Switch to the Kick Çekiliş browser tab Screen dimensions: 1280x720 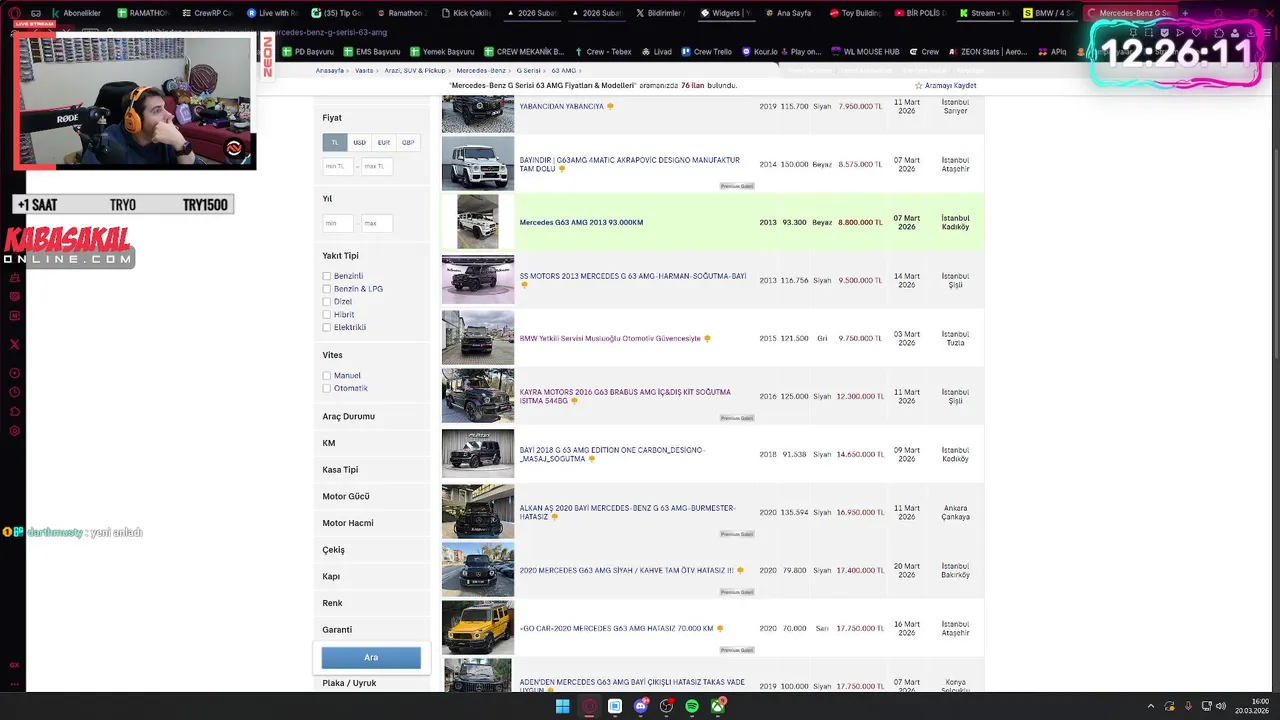[469, 13]
